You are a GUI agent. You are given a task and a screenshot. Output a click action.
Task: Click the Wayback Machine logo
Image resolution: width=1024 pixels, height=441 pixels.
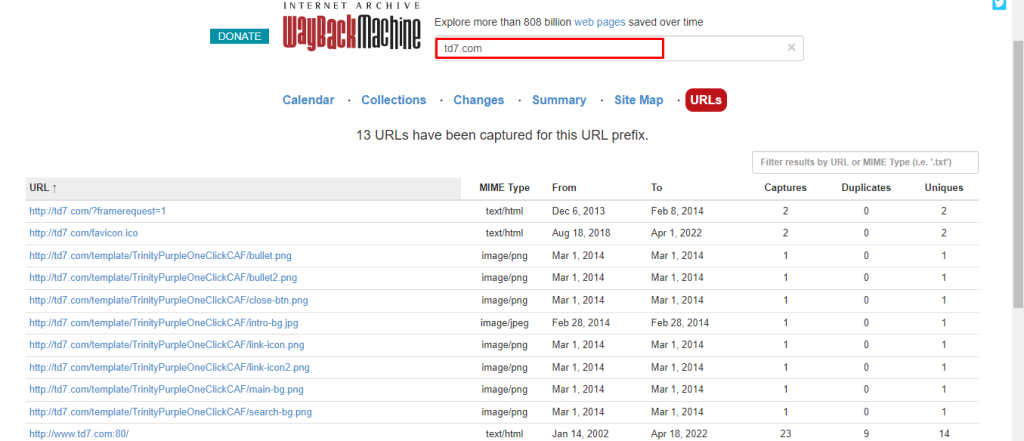(x=352, y=25)
